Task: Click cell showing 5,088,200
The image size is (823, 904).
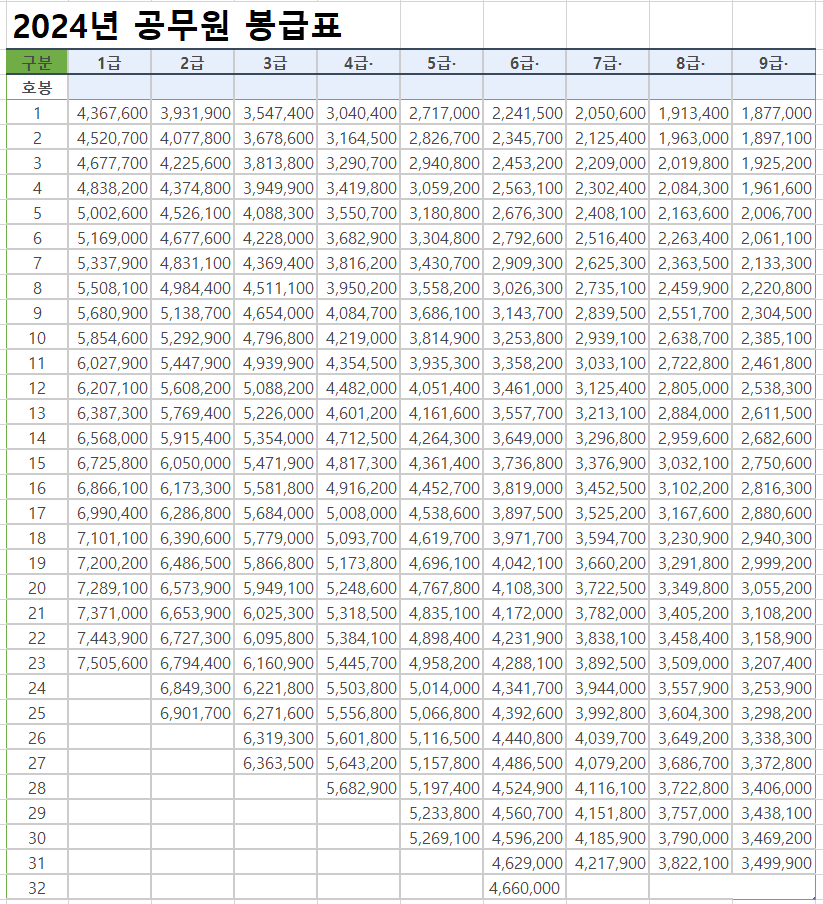Action: [x=275, y=388]
